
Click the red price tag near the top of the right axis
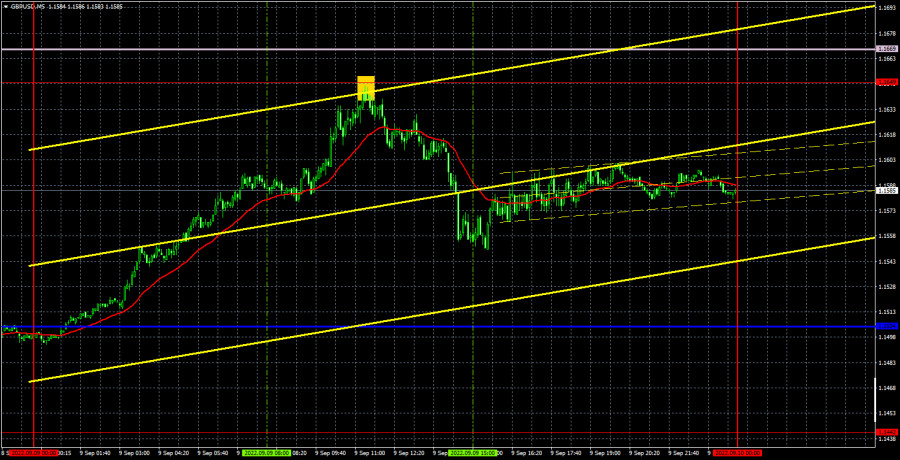[887, 82]
